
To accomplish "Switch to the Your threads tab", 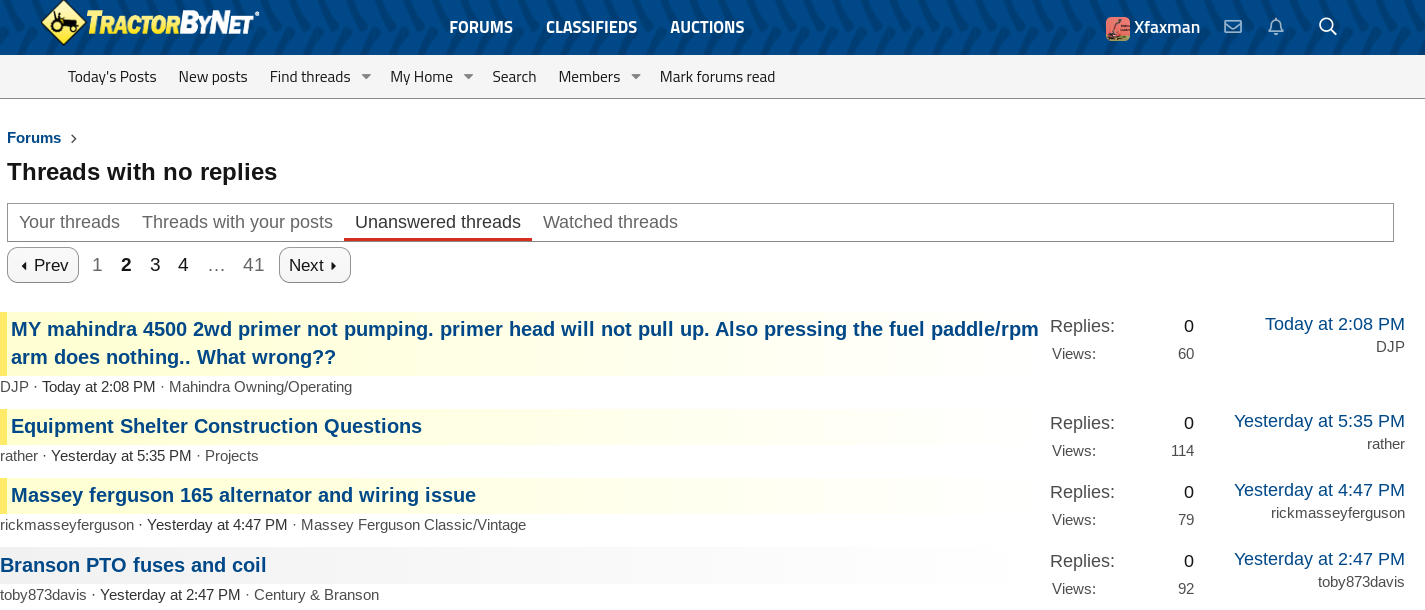I will click(69, 222).
